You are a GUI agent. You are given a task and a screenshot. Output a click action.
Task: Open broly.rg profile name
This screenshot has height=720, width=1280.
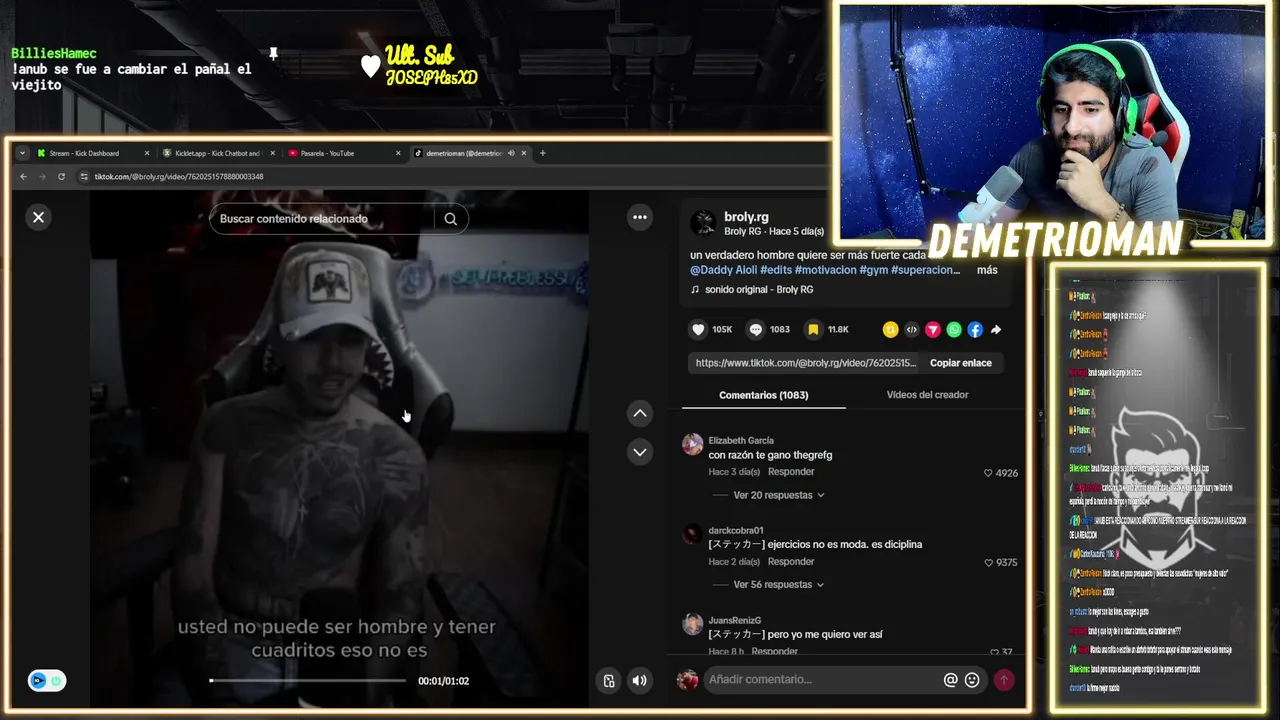click(x=746, y=217)
